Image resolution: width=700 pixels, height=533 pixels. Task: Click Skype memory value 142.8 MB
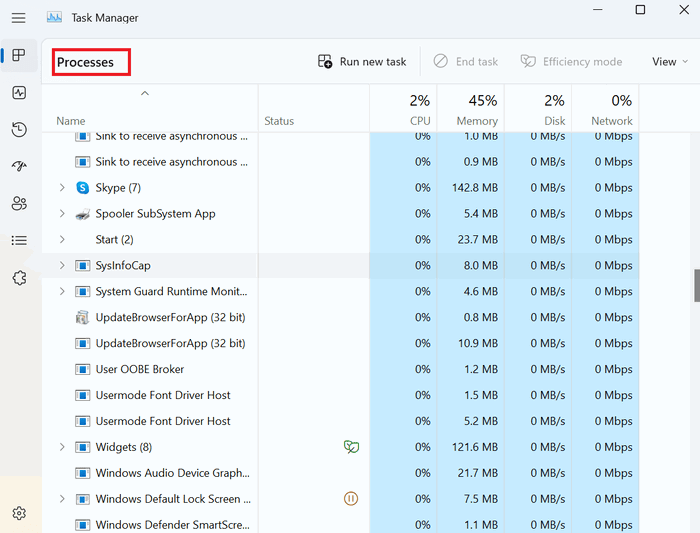click(475, 187)
